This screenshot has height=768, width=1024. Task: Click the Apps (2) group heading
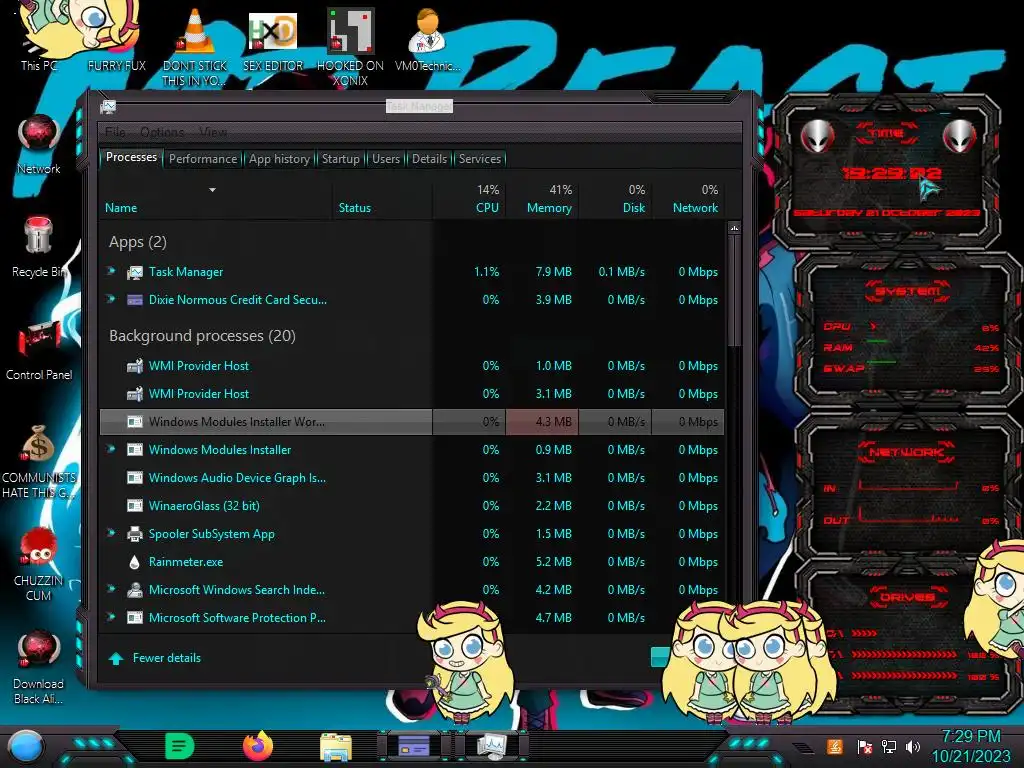pyautogui.click(x=138, y=242)
